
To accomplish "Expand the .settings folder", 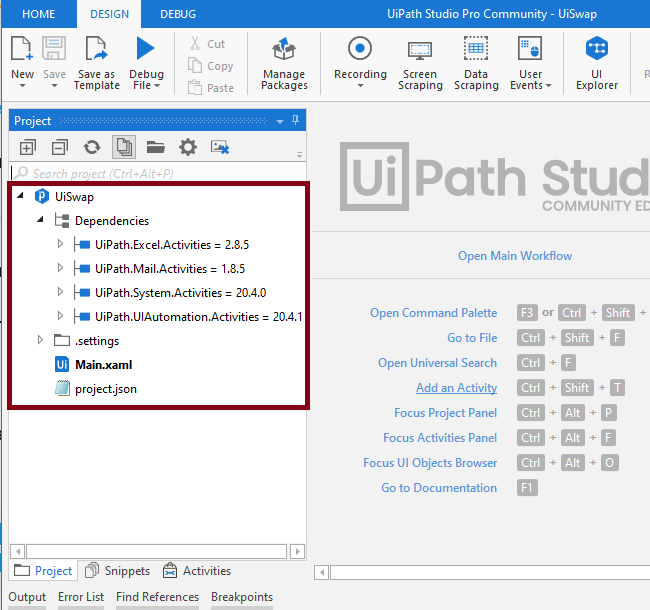I will (x=40, y=340).
